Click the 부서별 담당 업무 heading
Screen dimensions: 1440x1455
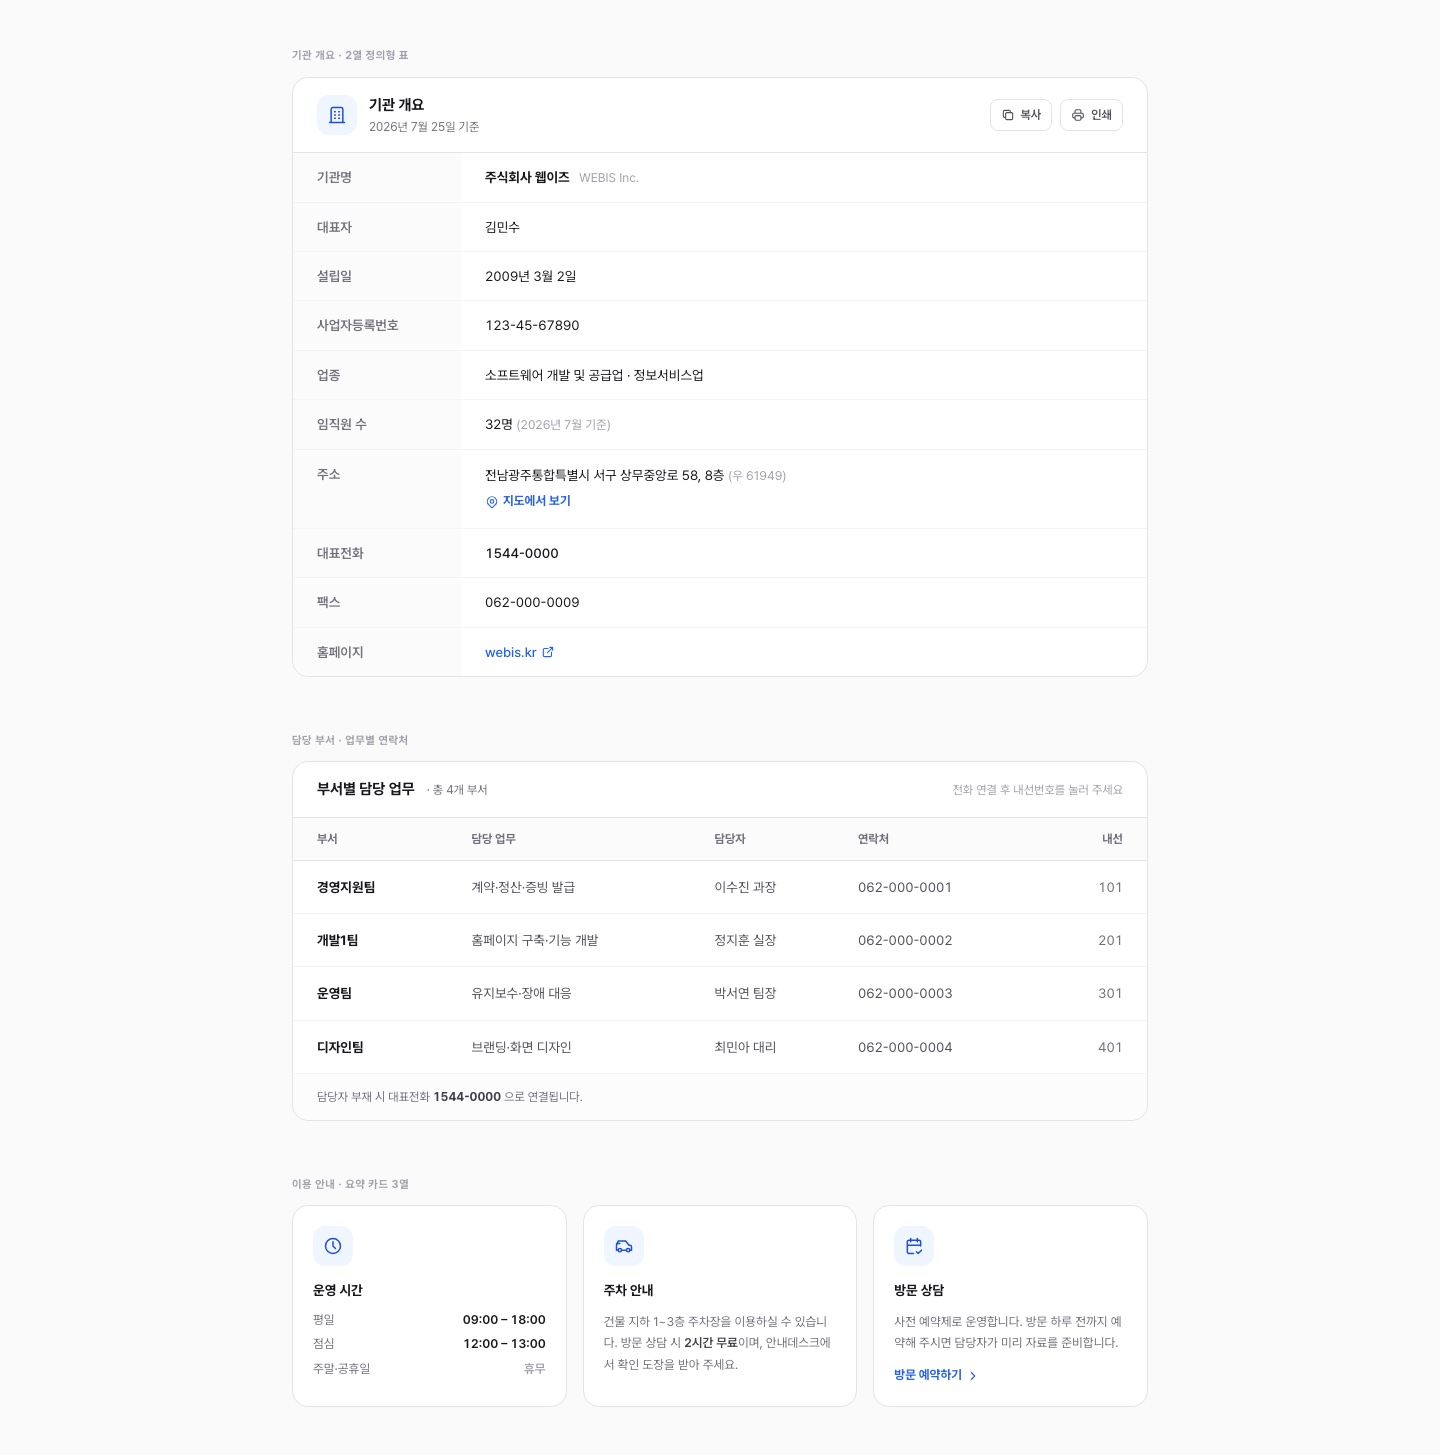[366, 789]
